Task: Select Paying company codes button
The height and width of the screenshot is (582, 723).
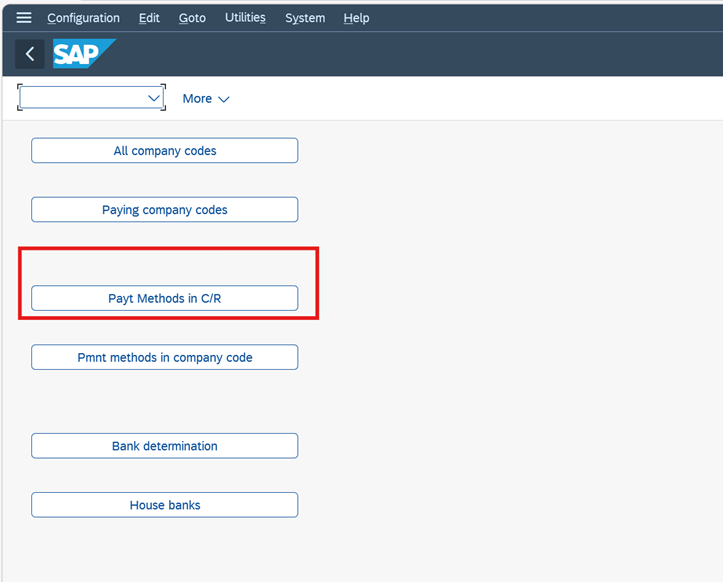Action: (x=165, y=209)
